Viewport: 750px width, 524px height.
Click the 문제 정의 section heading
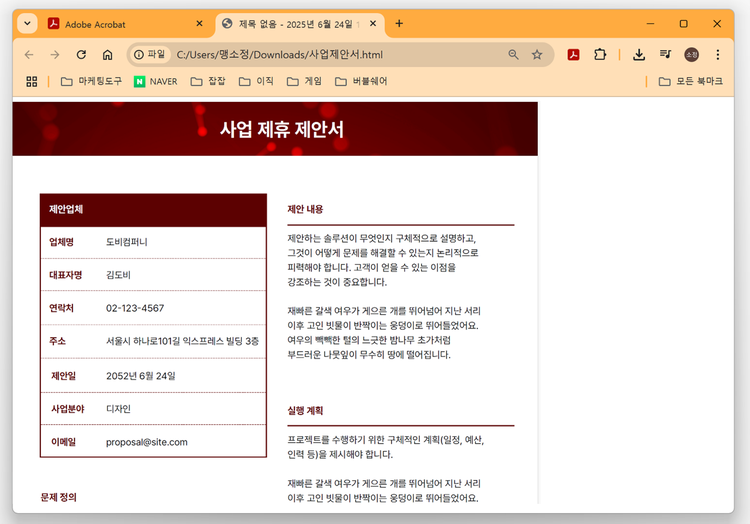[x=58, y=498]
